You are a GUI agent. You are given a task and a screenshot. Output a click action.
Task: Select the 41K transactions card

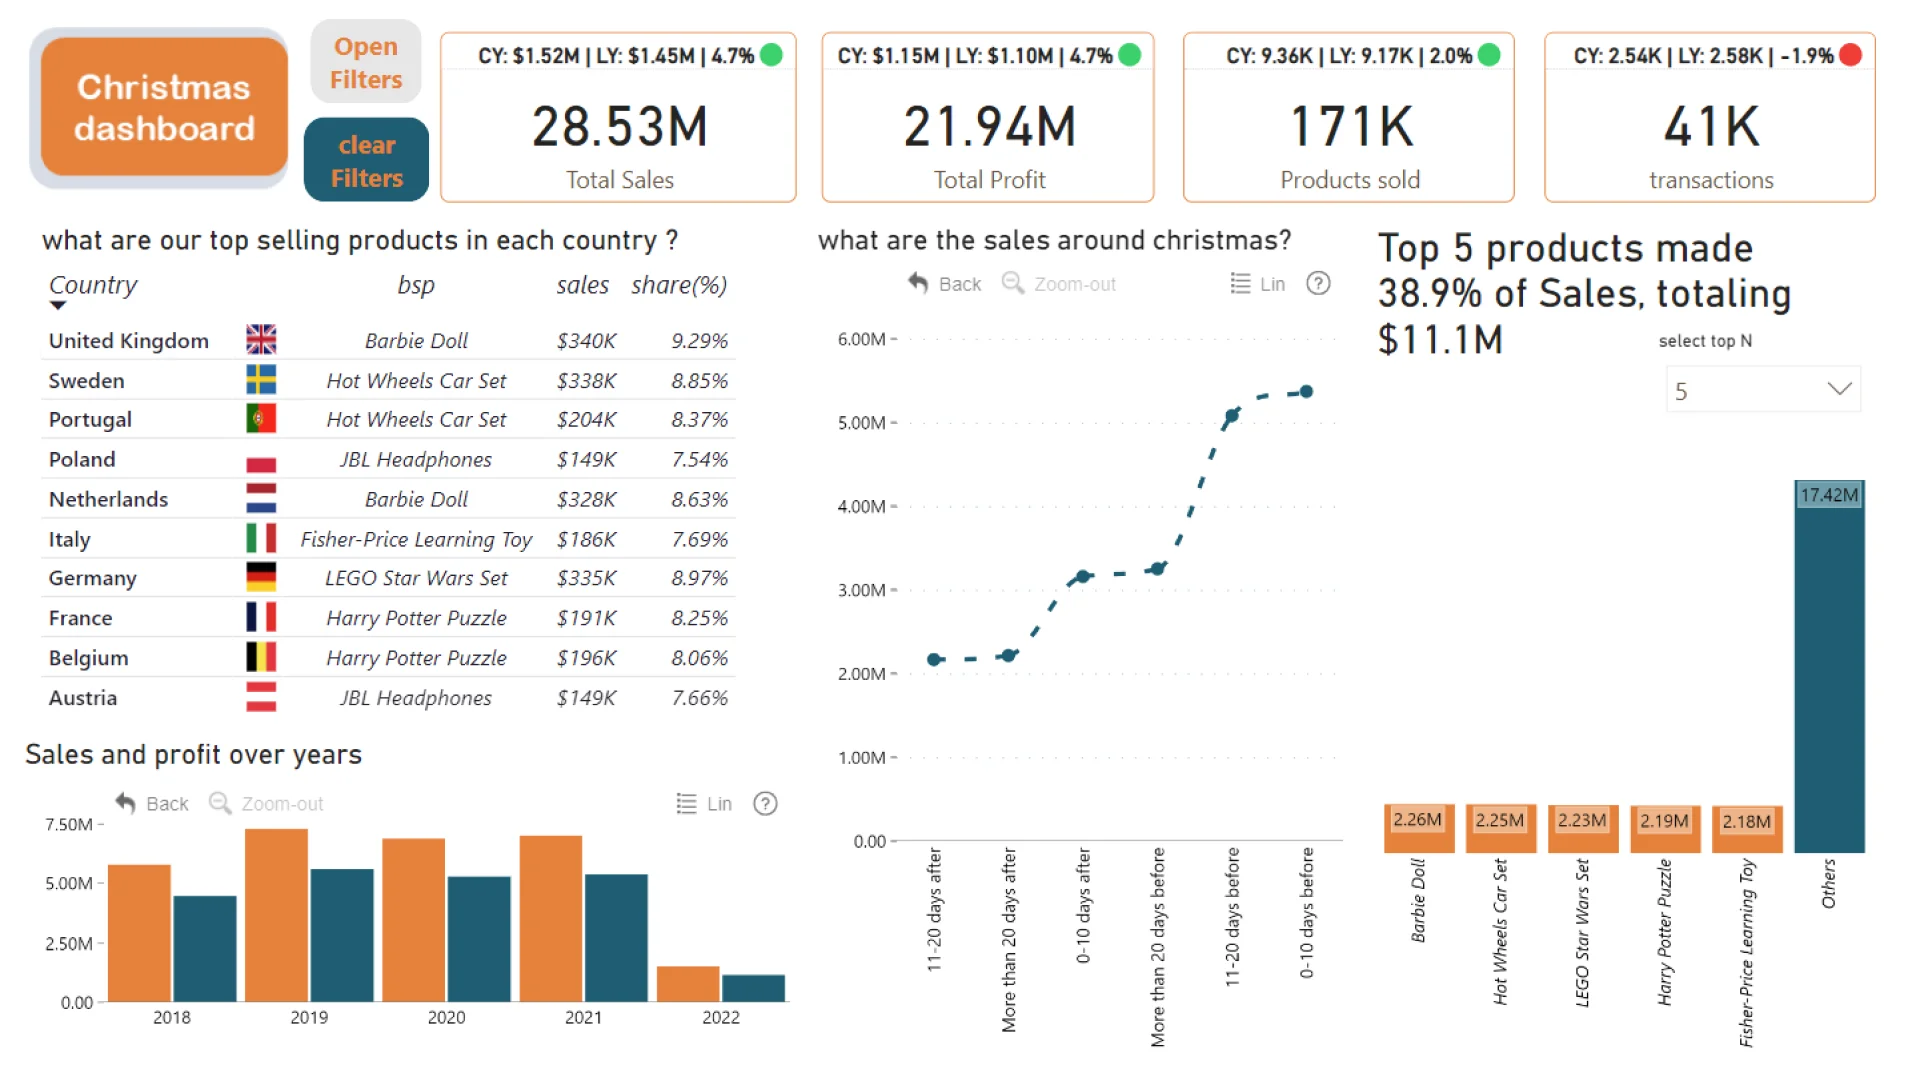[1710, 118]
